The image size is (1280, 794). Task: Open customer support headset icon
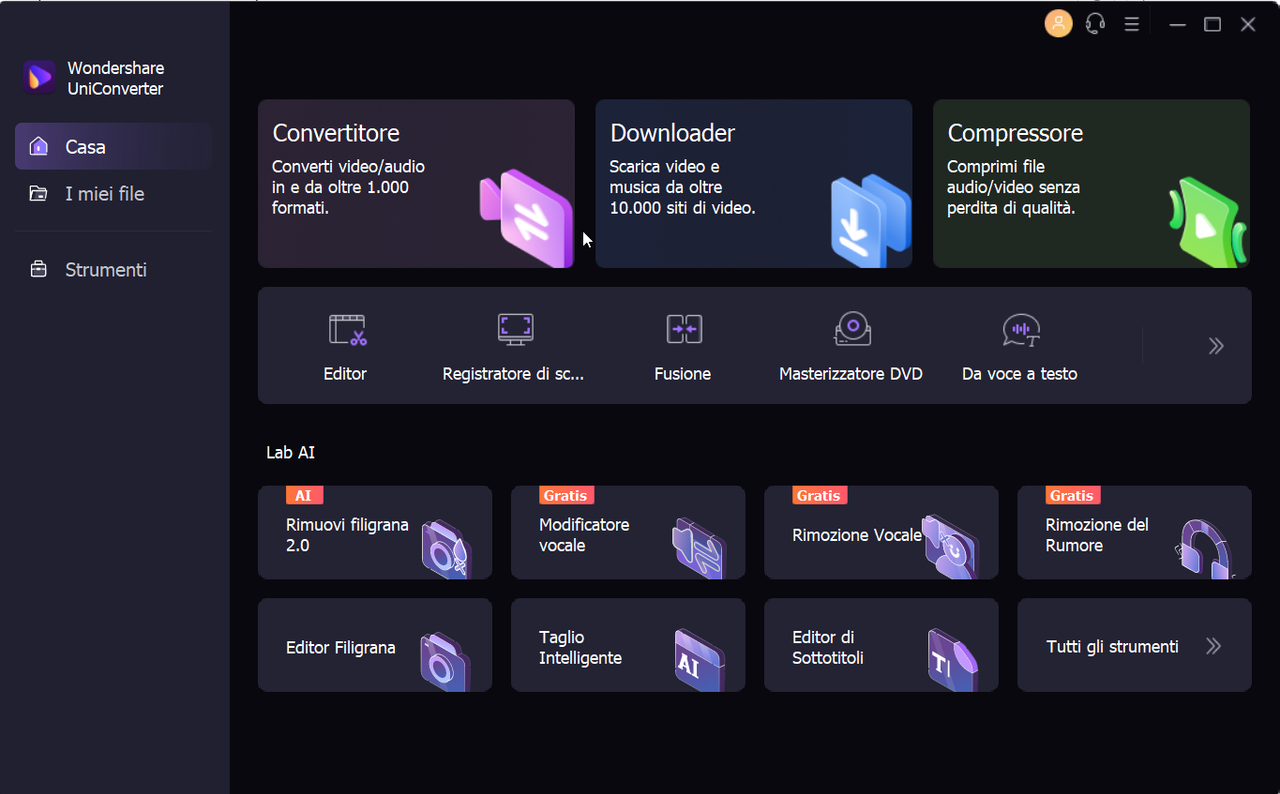(x=1095, y=23)
